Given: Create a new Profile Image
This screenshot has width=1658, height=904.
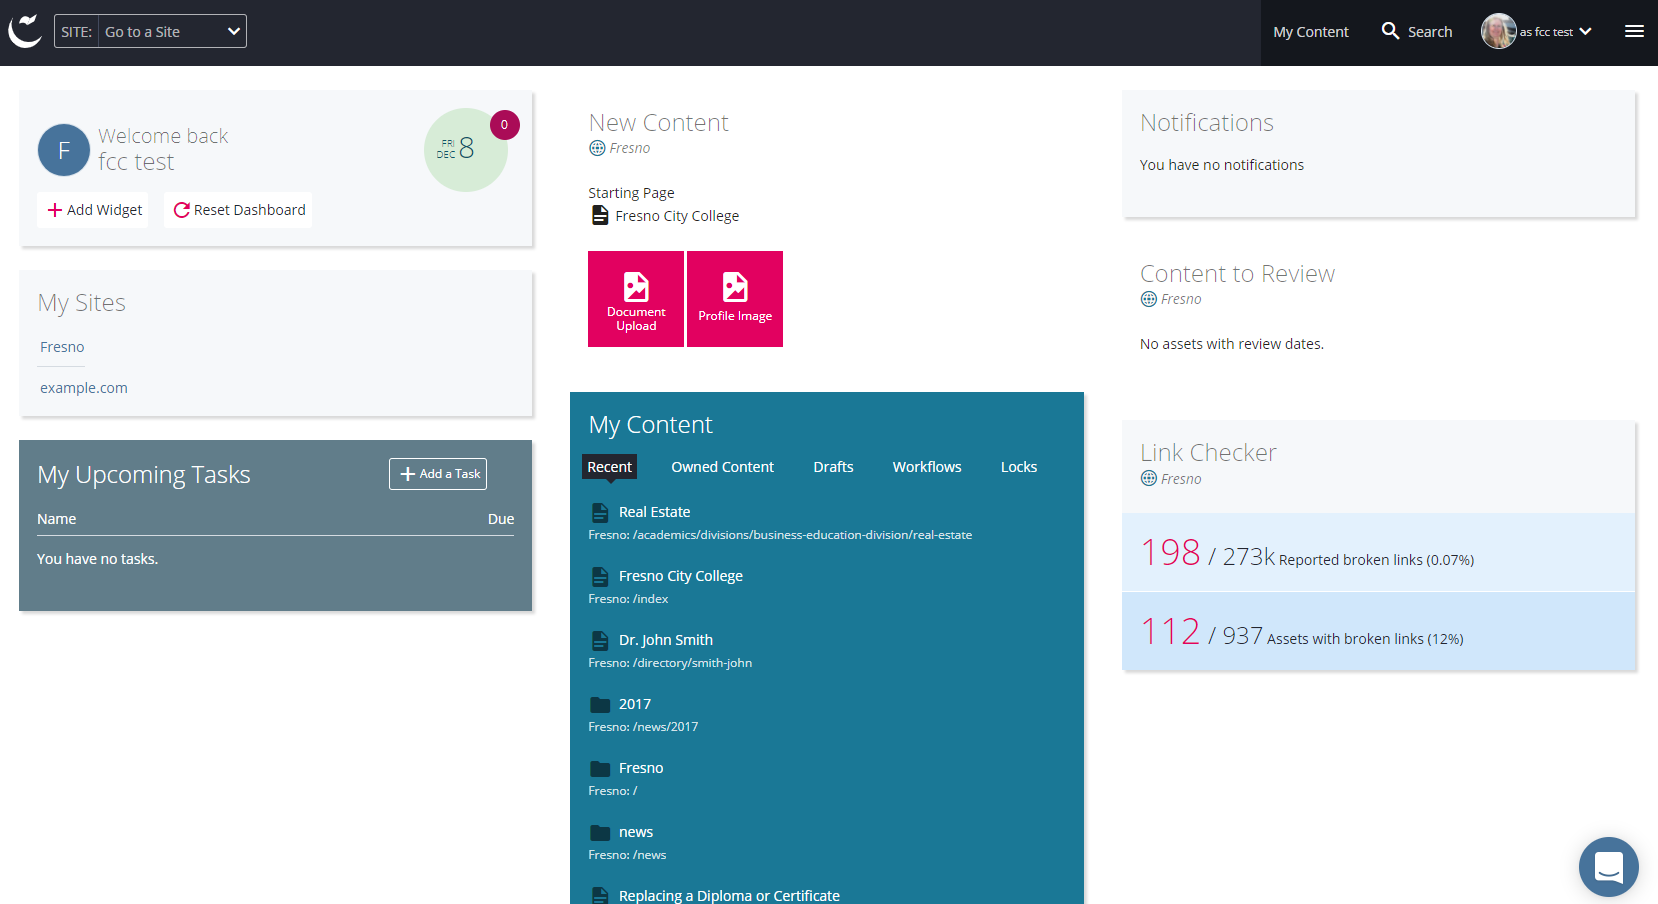Looking at the screenshot, I should click(x=735, y=299).
